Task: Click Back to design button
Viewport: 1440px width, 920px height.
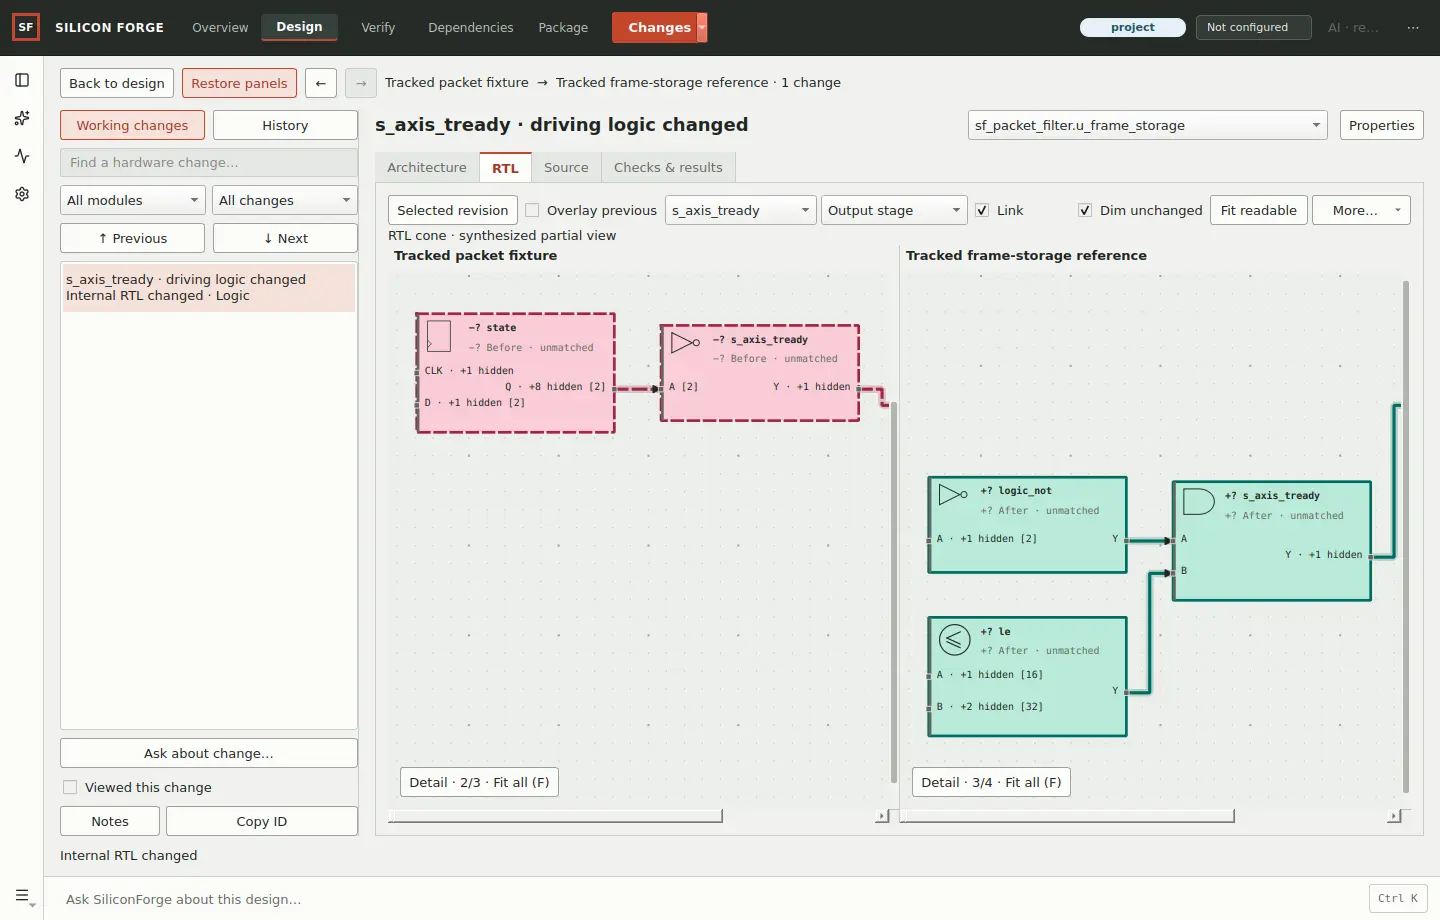Action: (117, 83)
